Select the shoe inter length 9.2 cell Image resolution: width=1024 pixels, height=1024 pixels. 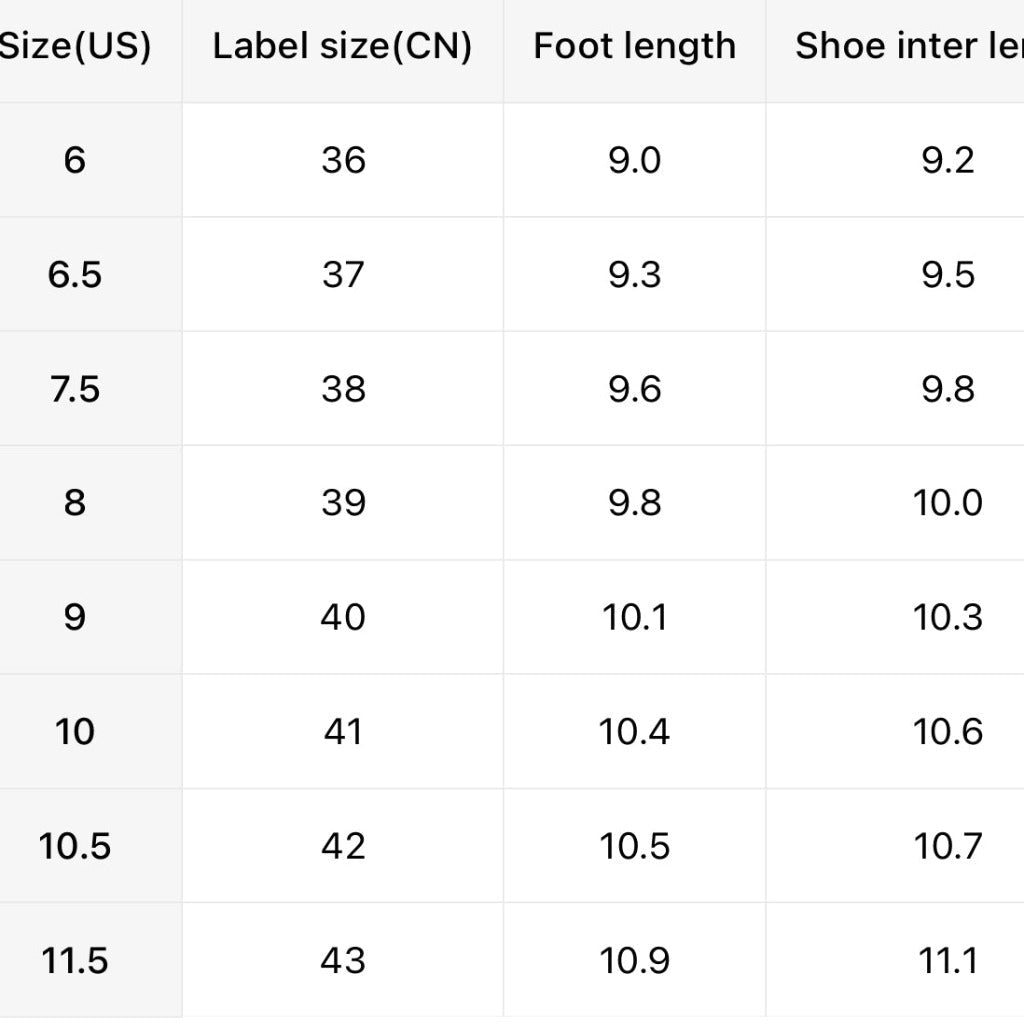[x=947, y=160]
